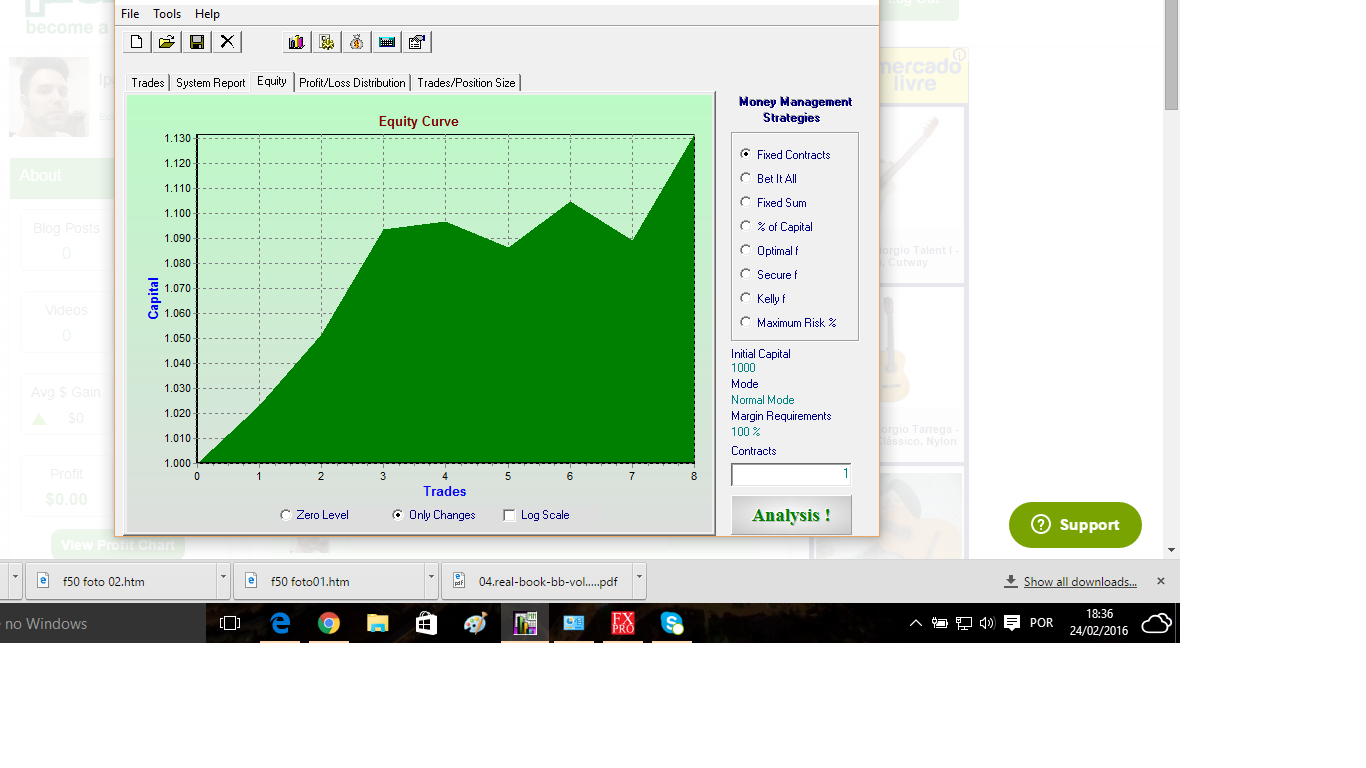Open the Action Center notification icon
The height and width of the screenshot is (768, 1366).
pyautogui.click(x=1012, y=623)
